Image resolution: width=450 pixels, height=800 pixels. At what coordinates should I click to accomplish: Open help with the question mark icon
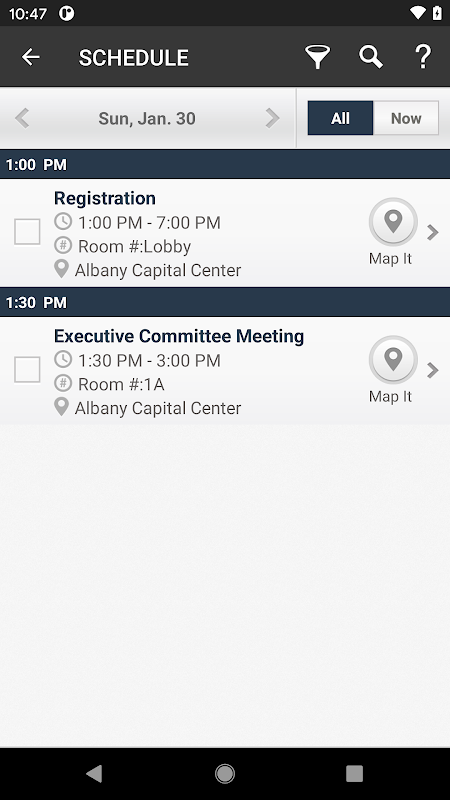pyautogui.click(x=423, y=57)
